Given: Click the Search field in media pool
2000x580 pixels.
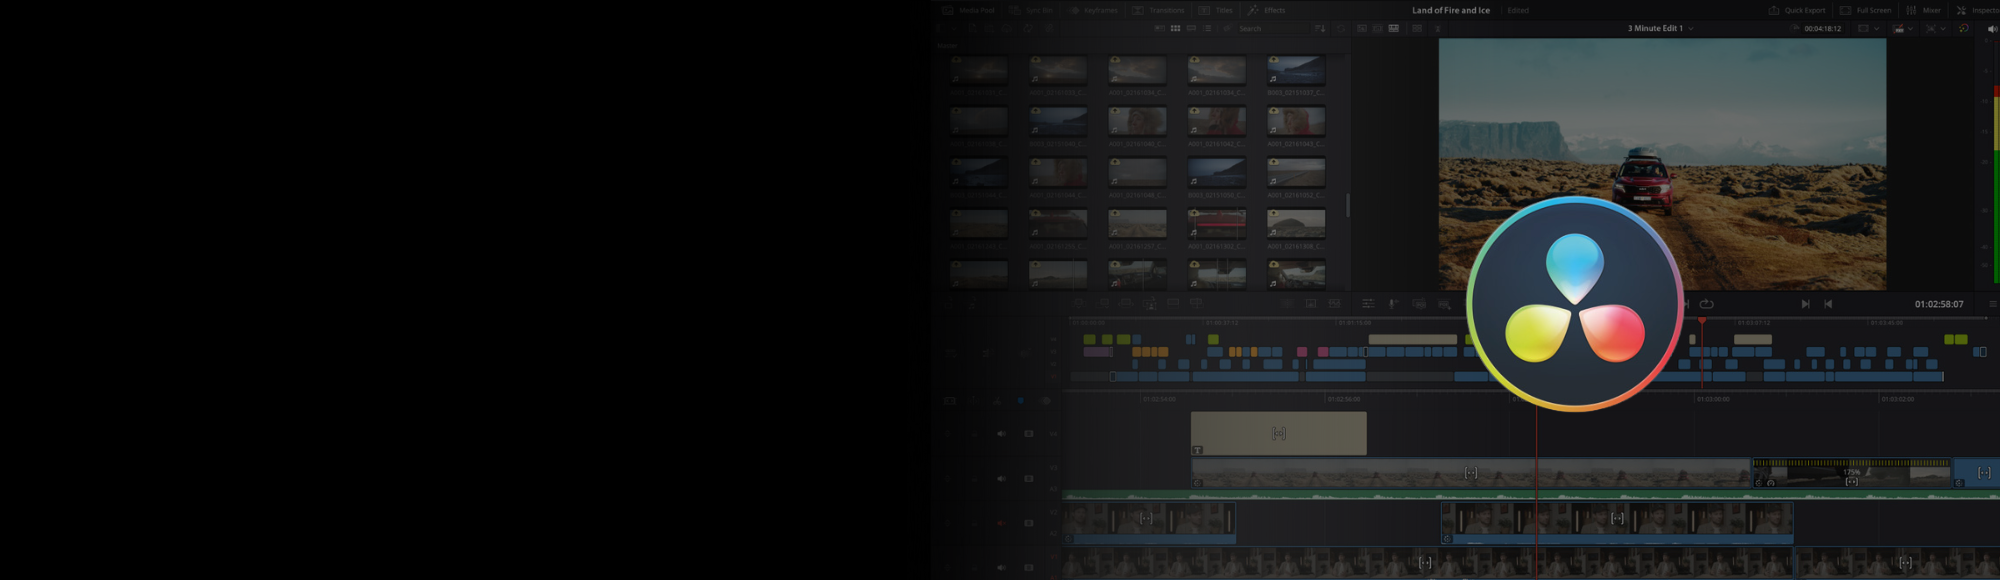Looking at the screenshot, I should pyautogui.click(x=1270, y=29).
